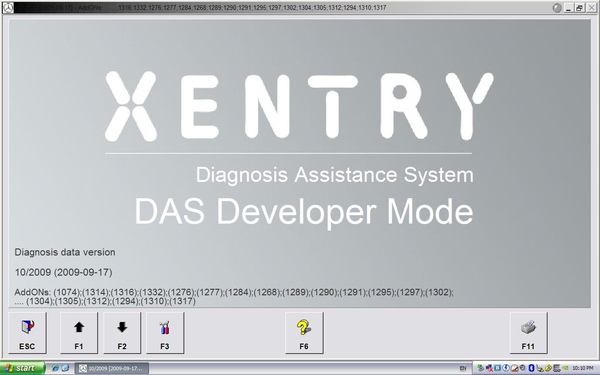Restore down the DAS window

pos(579,8)
